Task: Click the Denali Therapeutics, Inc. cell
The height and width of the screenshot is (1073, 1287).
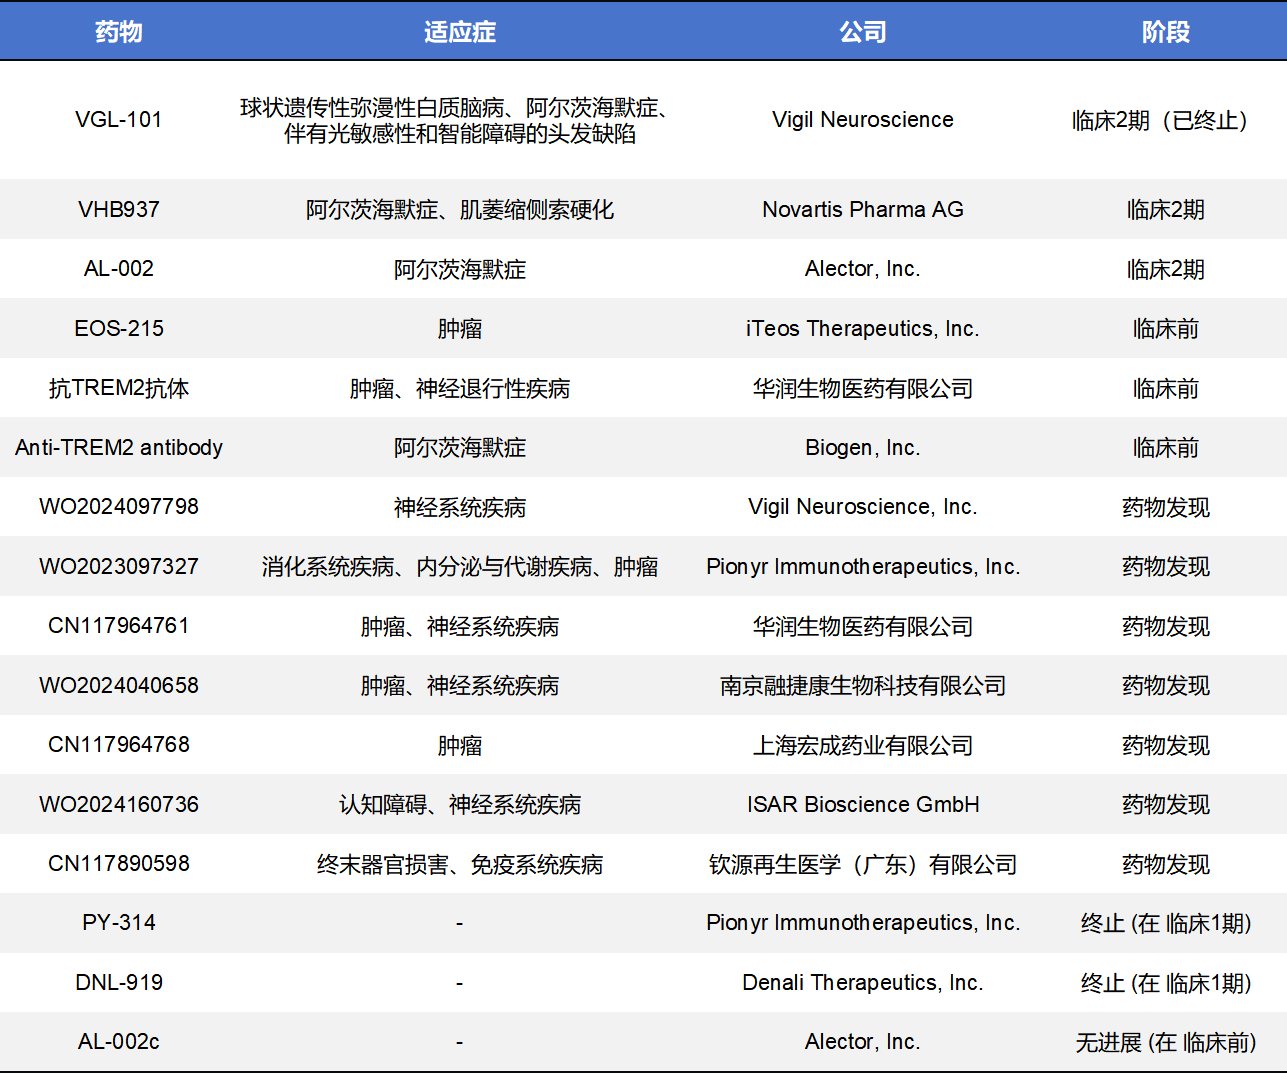Action: [x=862, y=982]
